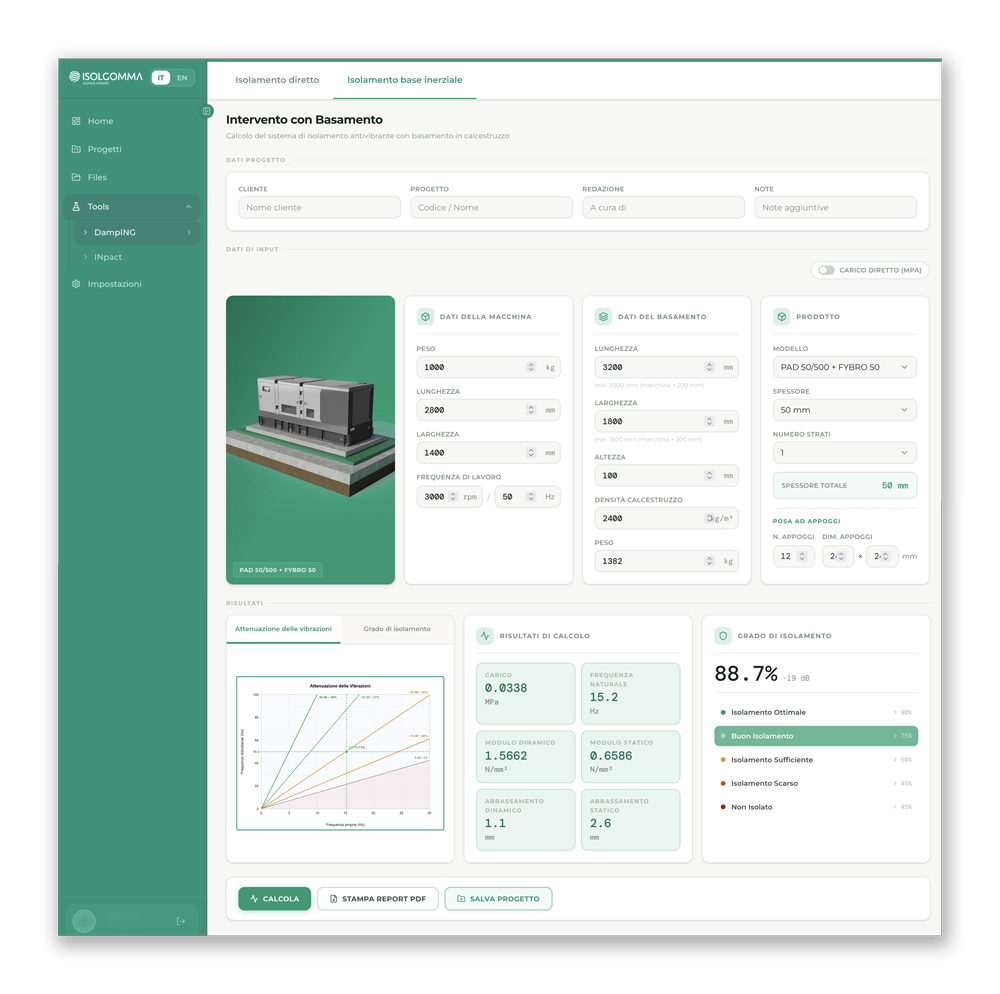Click the Modulo dinamico 1.5662 card
Viewport: 1000px width, 994px height.
pos(526,757)
